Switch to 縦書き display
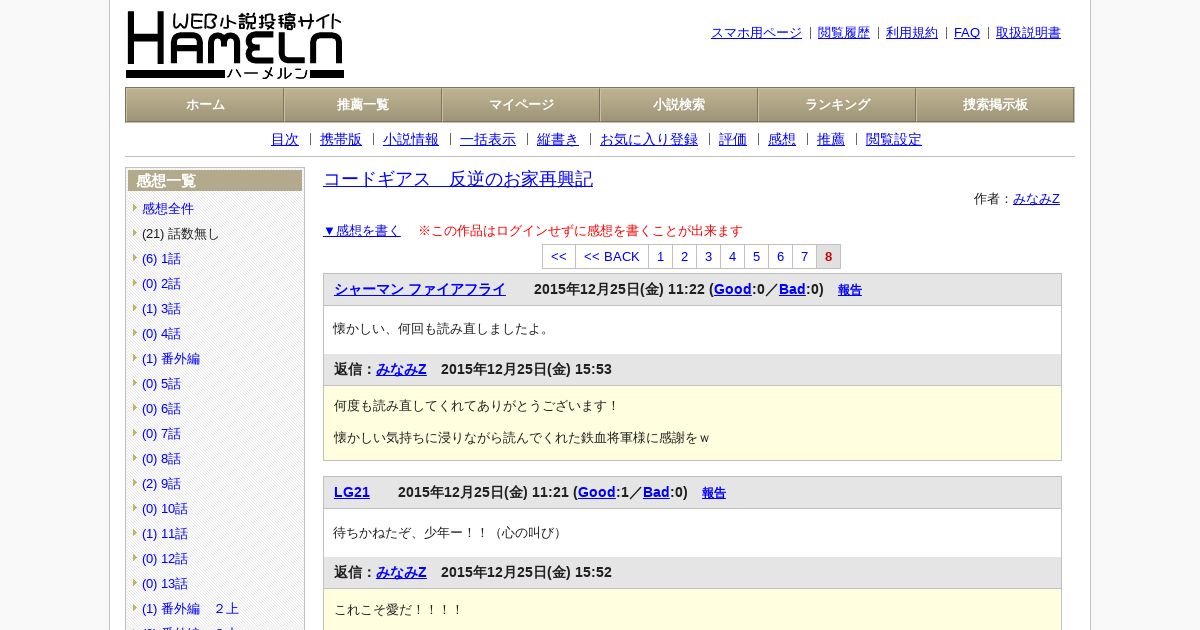The height and width of the screenshot is (630, 1200). [x=558, y=139]
